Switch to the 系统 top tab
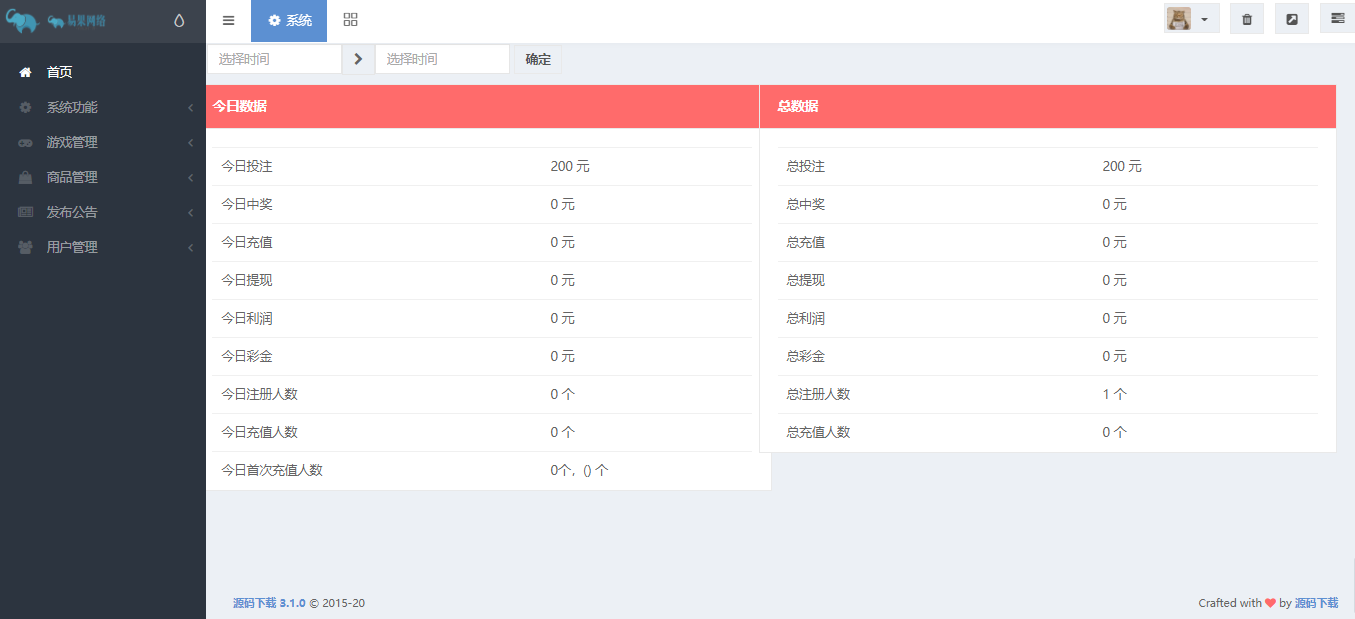Image resolution: width=1355 pixels, height=619 pixels. (x=289, y=20)
